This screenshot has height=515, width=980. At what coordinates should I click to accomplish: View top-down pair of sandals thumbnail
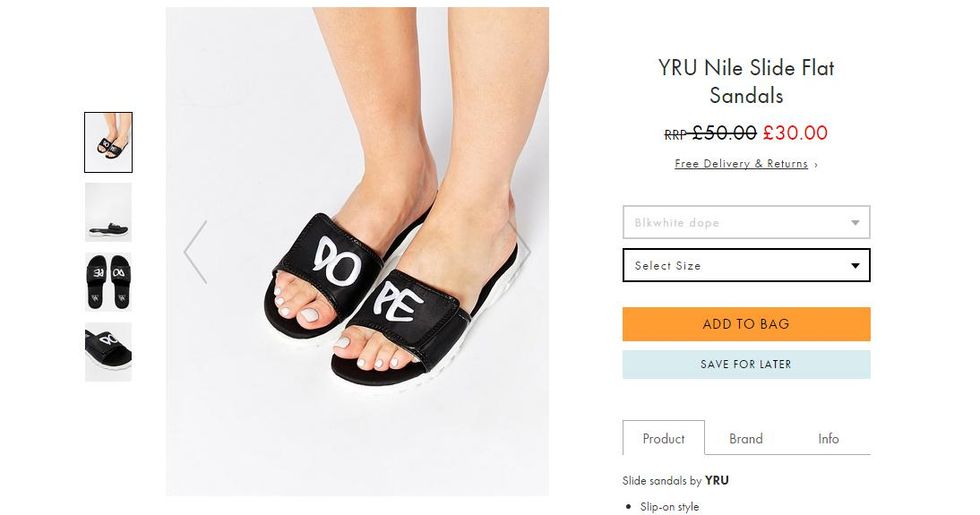coord(108,282)
